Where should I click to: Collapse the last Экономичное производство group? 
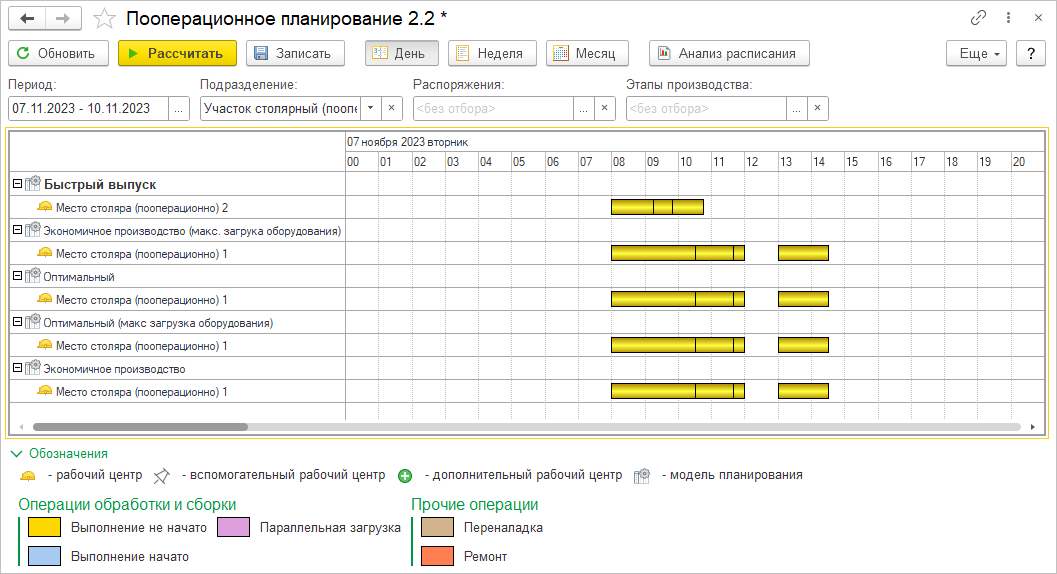tap(18, 368)
